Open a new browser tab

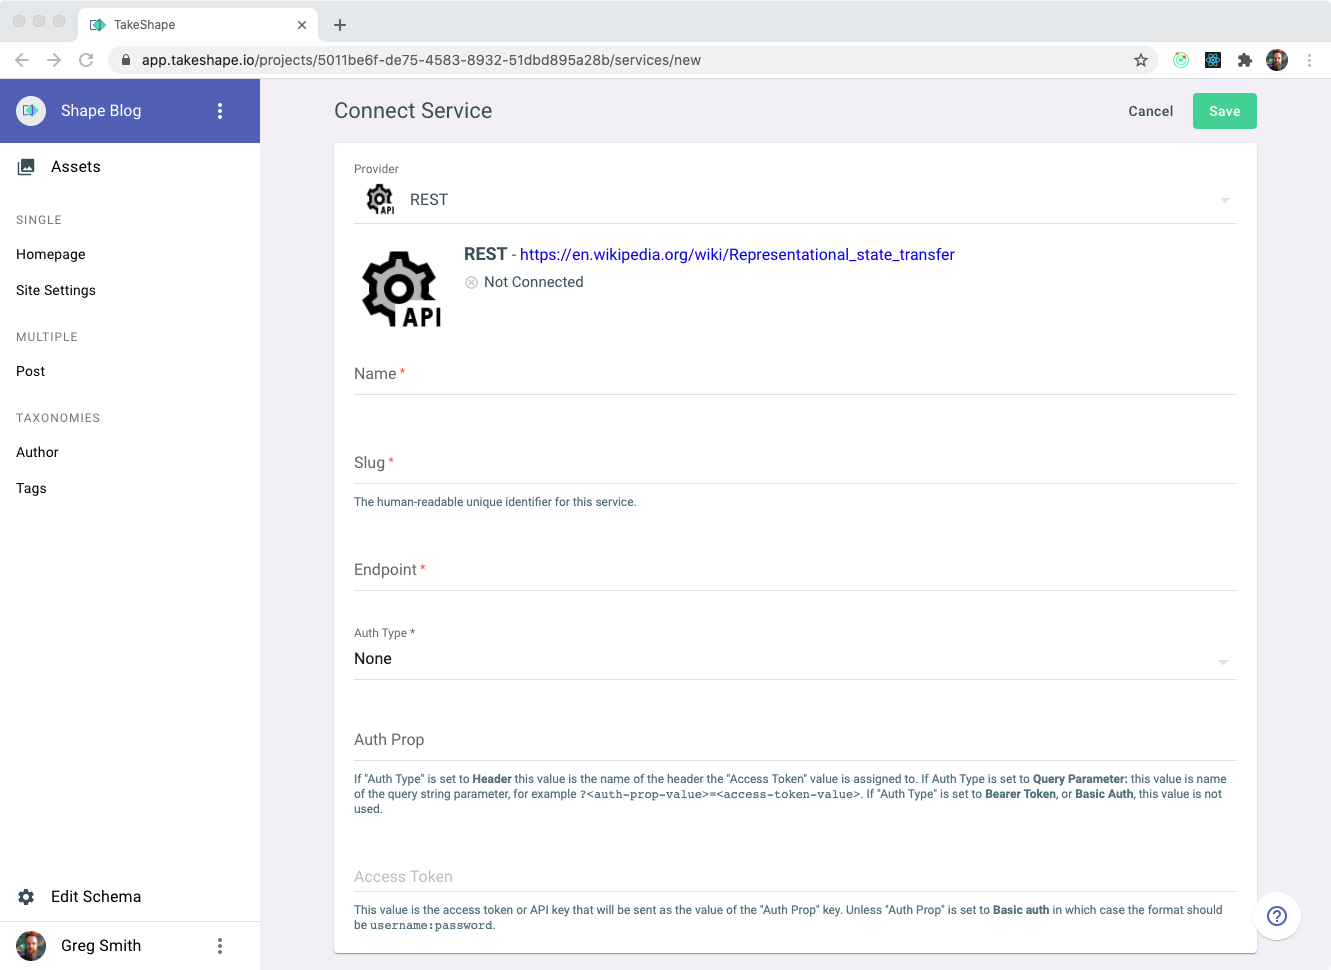point(340,25)
